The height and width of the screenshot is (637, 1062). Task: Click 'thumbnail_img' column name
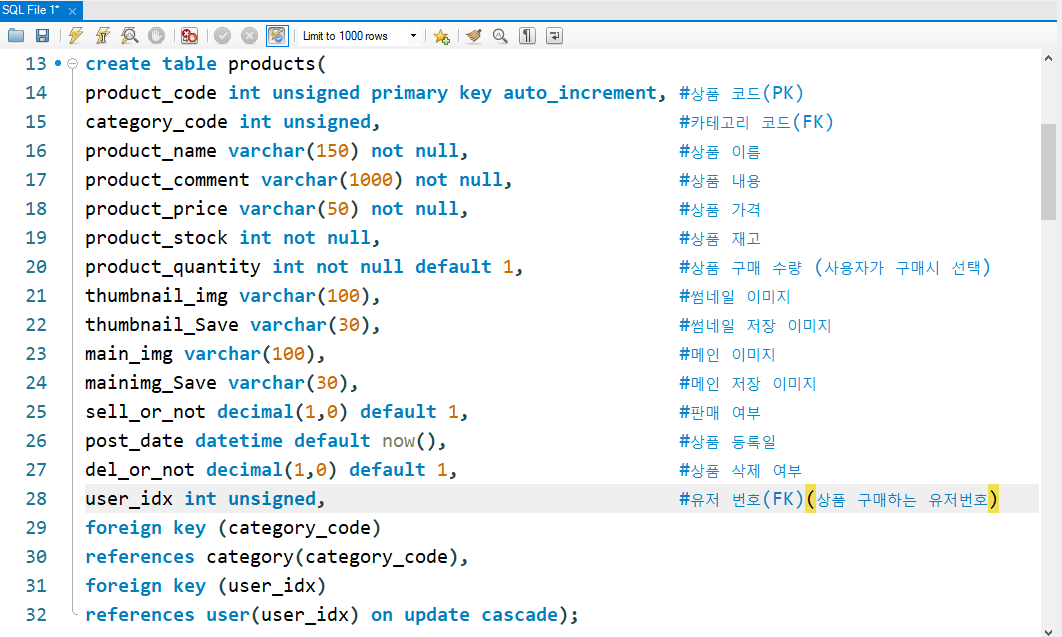click(x=156, y=296)
